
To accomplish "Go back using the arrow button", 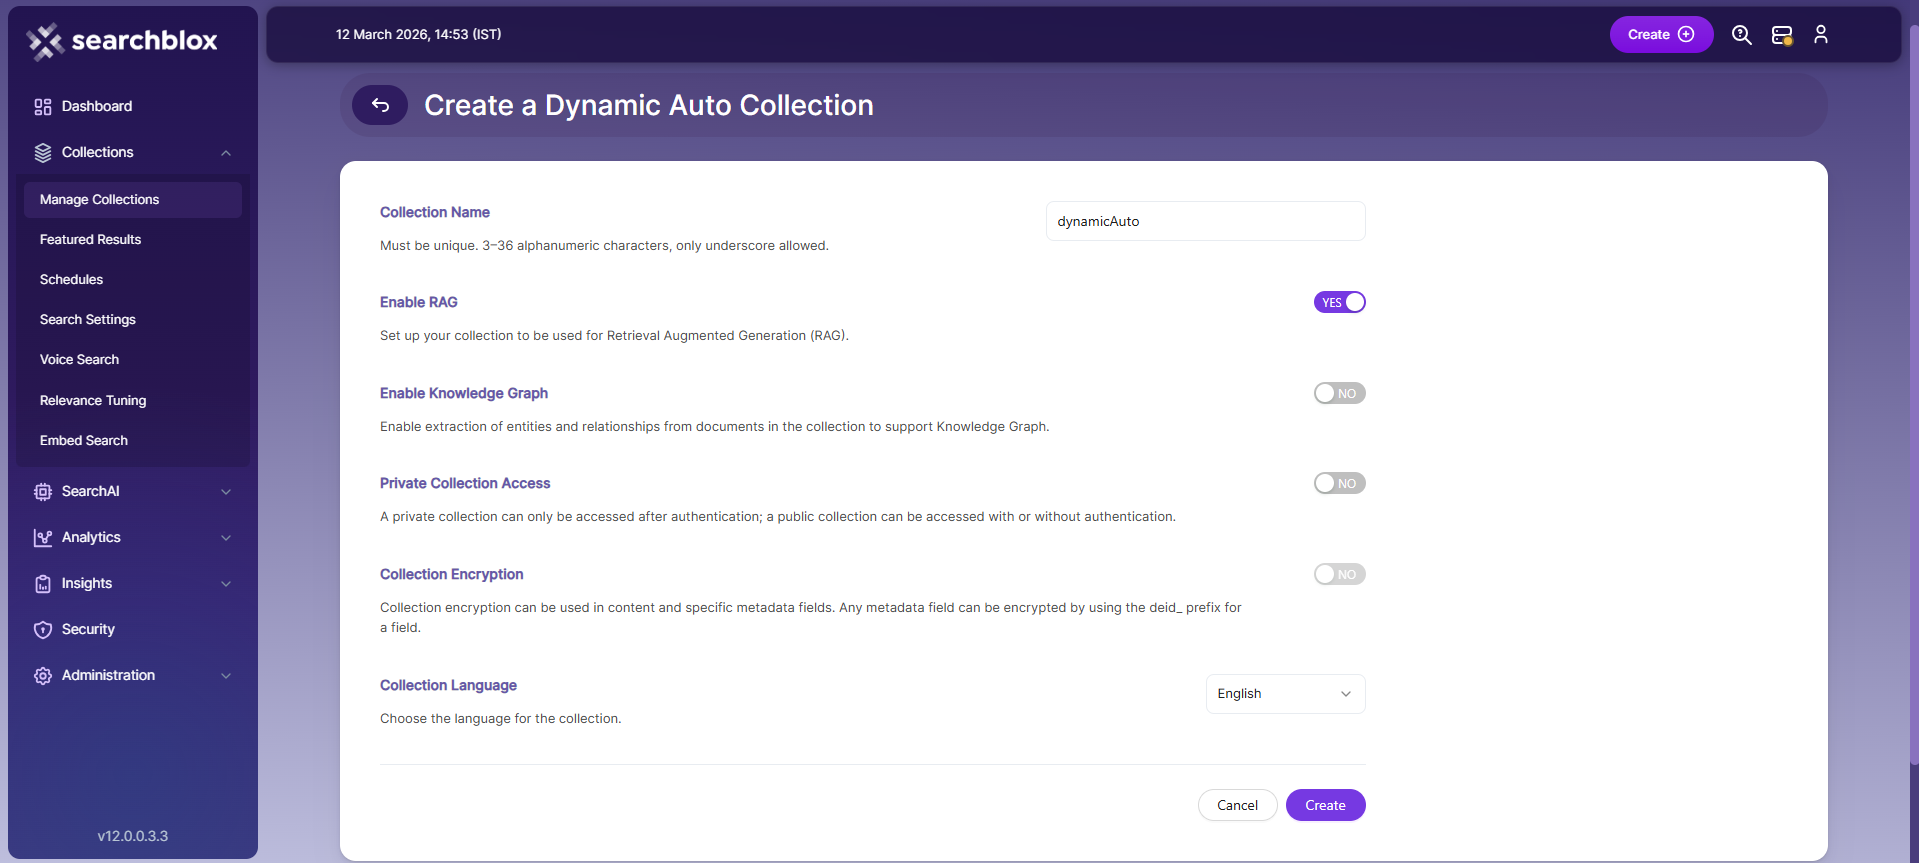I will 380,105.
